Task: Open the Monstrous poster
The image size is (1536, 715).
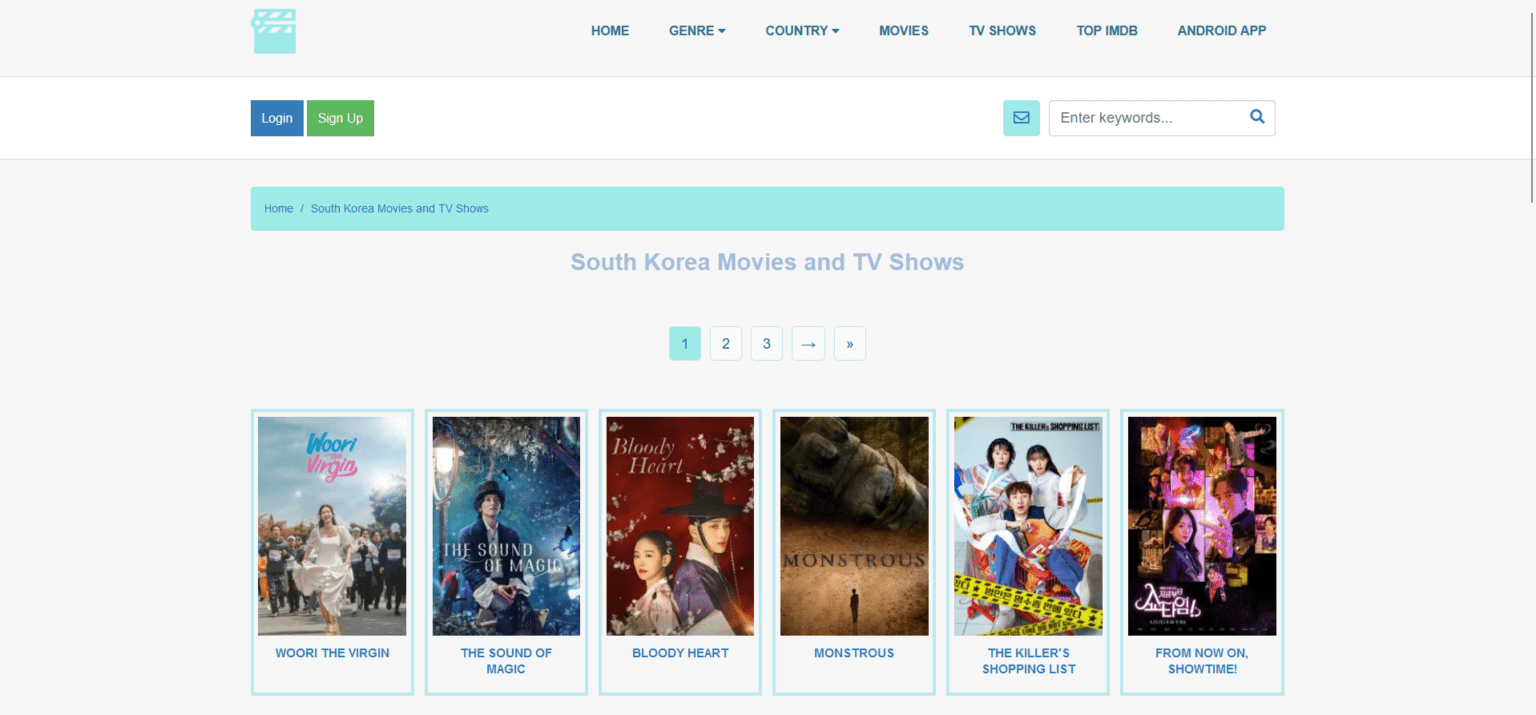Action: coord(854,526)
